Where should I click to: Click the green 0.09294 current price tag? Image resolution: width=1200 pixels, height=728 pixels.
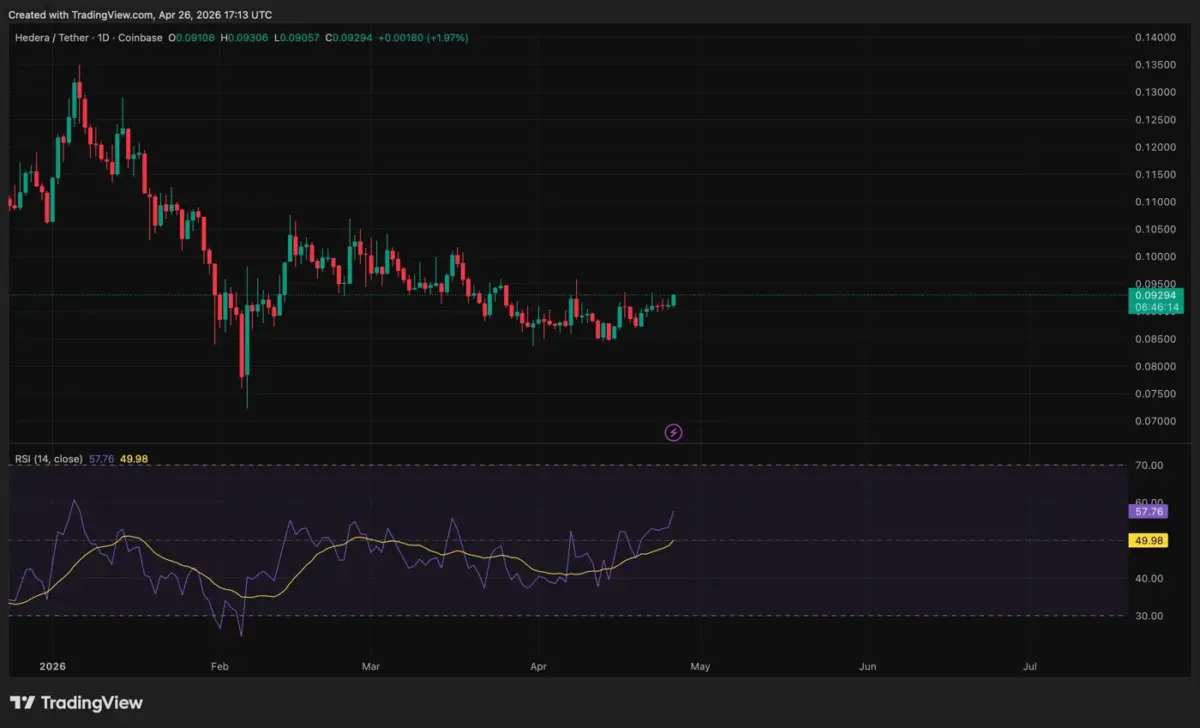tap(1156, 295)
